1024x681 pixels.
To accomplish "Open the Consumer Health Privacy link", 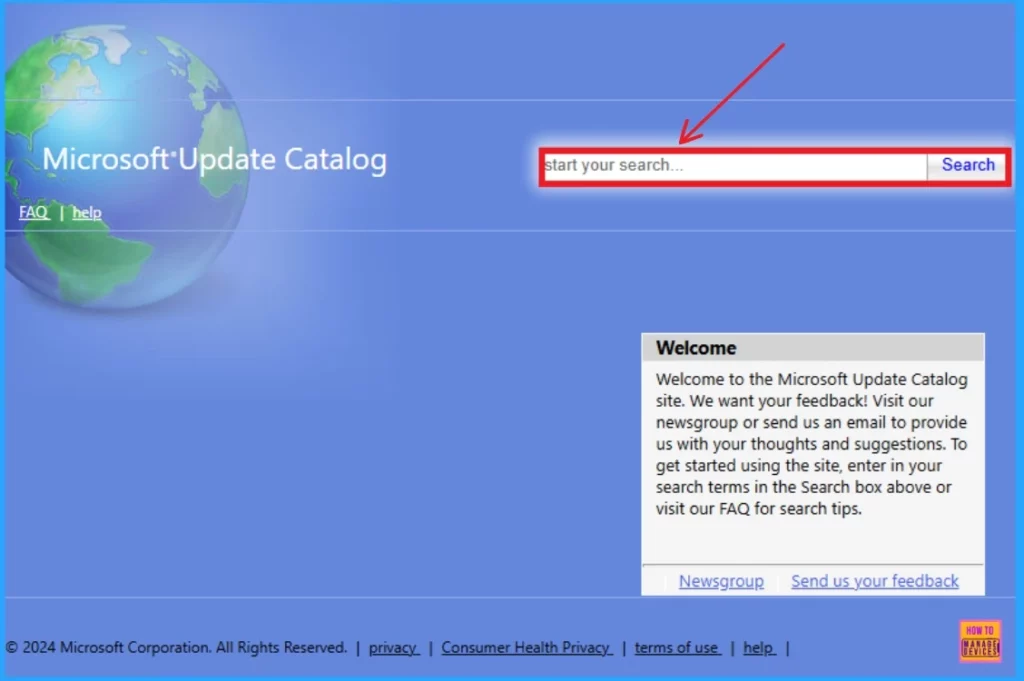I will point(526,647).
